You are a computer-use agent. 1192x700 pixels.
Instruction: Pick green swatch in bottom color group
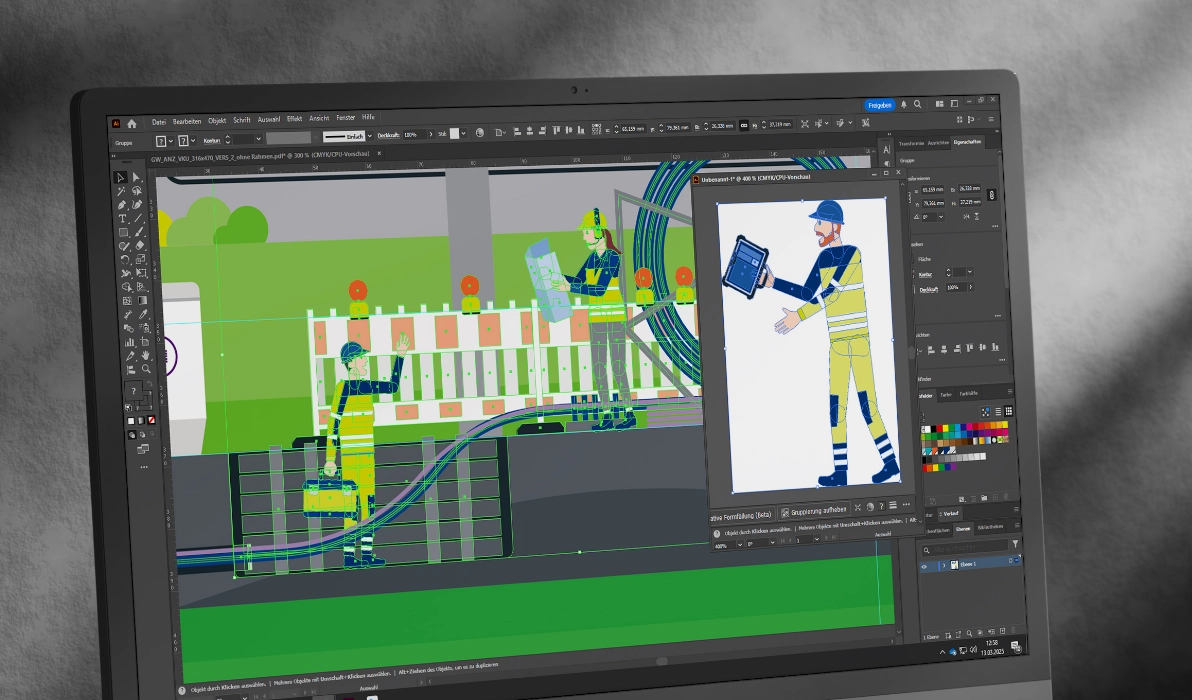(941, 467)
